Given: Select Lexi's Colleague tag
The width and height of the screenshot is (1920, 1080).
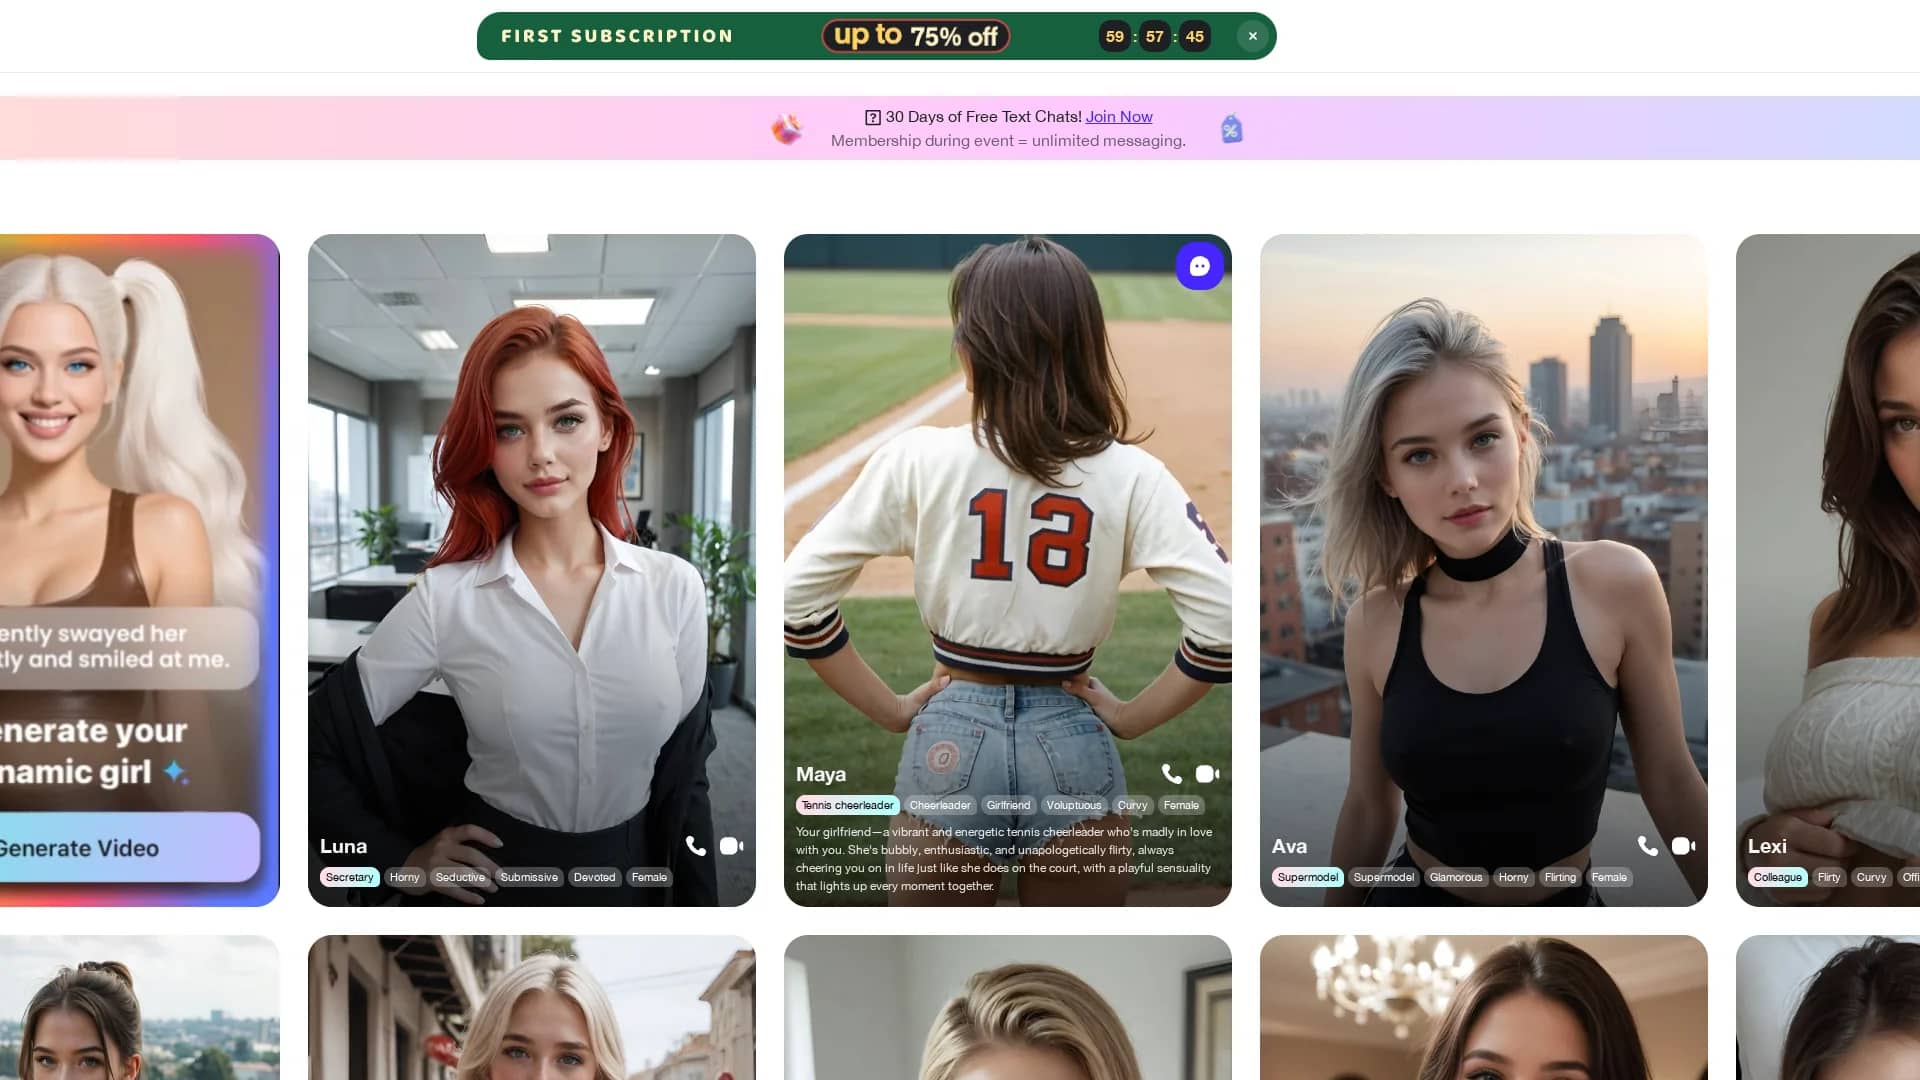Looking at the screenshot, I should click(x=1777, y=877).
